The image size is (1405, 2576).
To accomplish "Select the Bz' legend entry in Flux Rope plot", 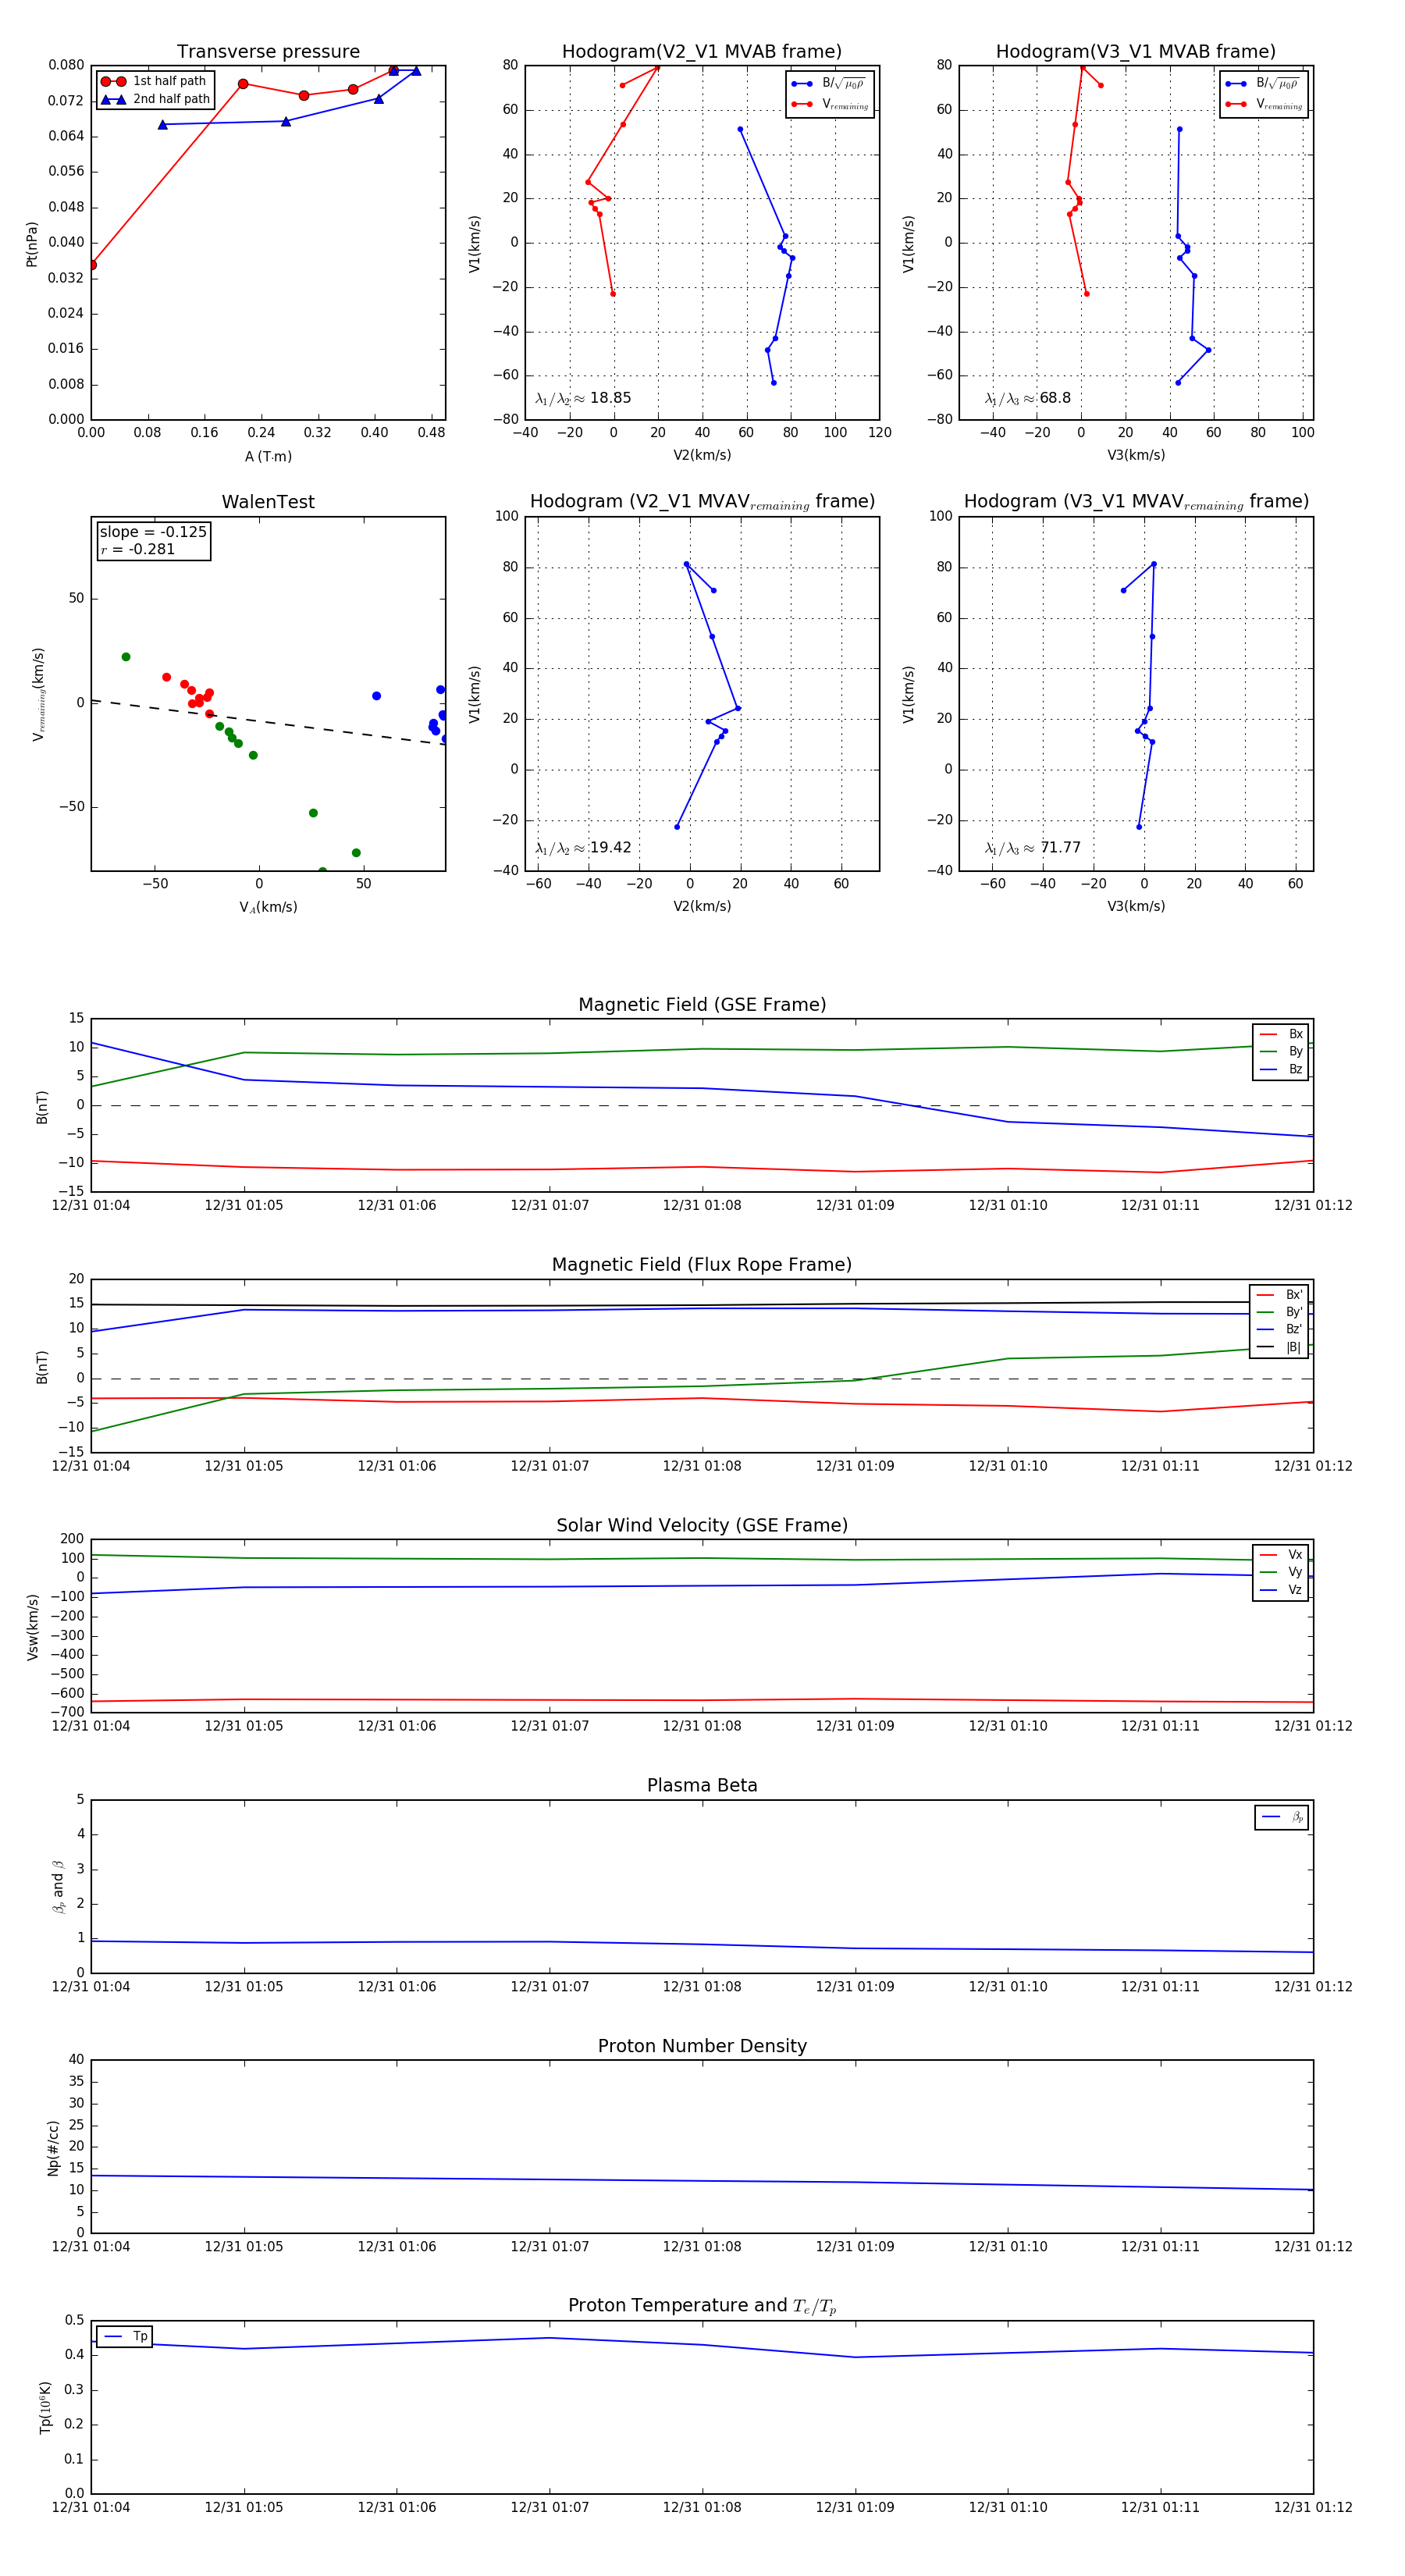I will 1280,1329.
